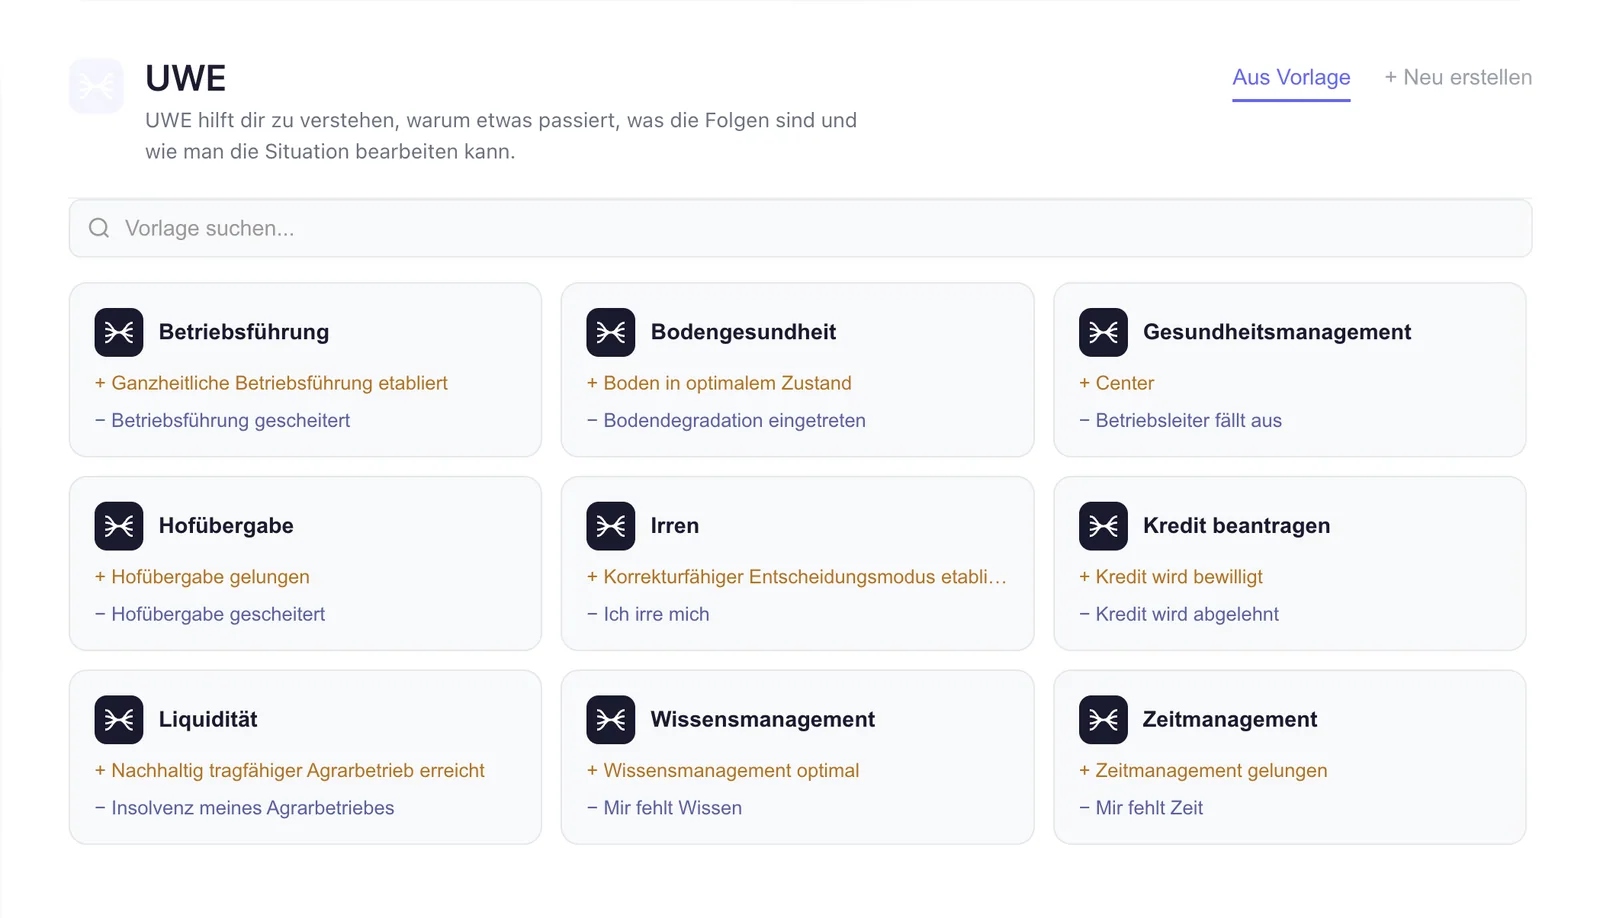Click 'Mir fehlt Zeit' text
This screenshot has height=918, width=1600.
point(1141,808)
